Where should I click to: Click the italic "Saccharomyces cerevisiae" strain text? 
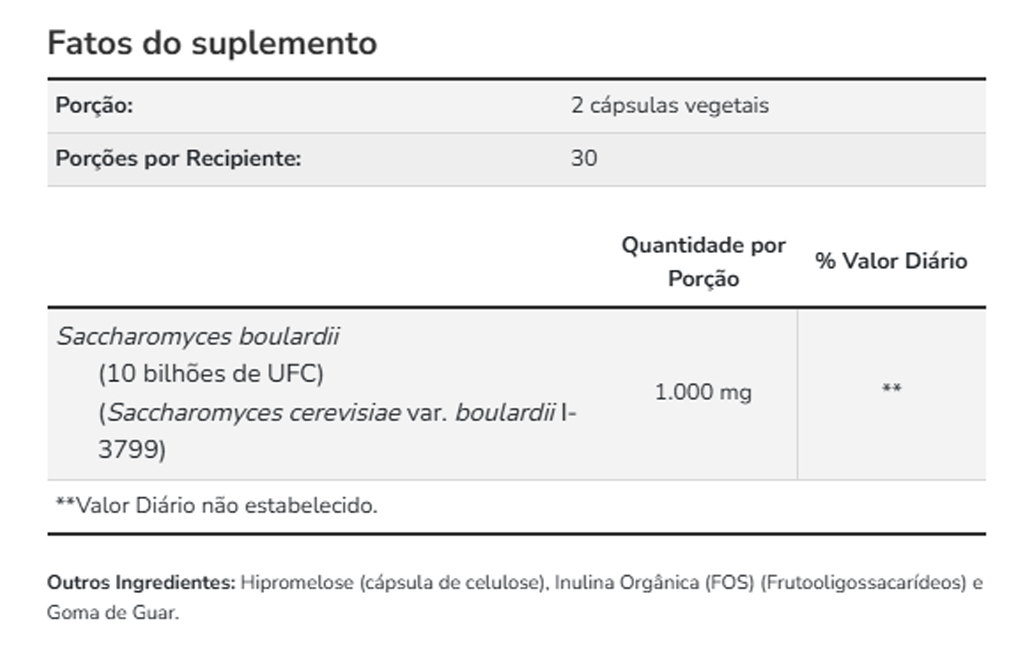click(254, 413)
